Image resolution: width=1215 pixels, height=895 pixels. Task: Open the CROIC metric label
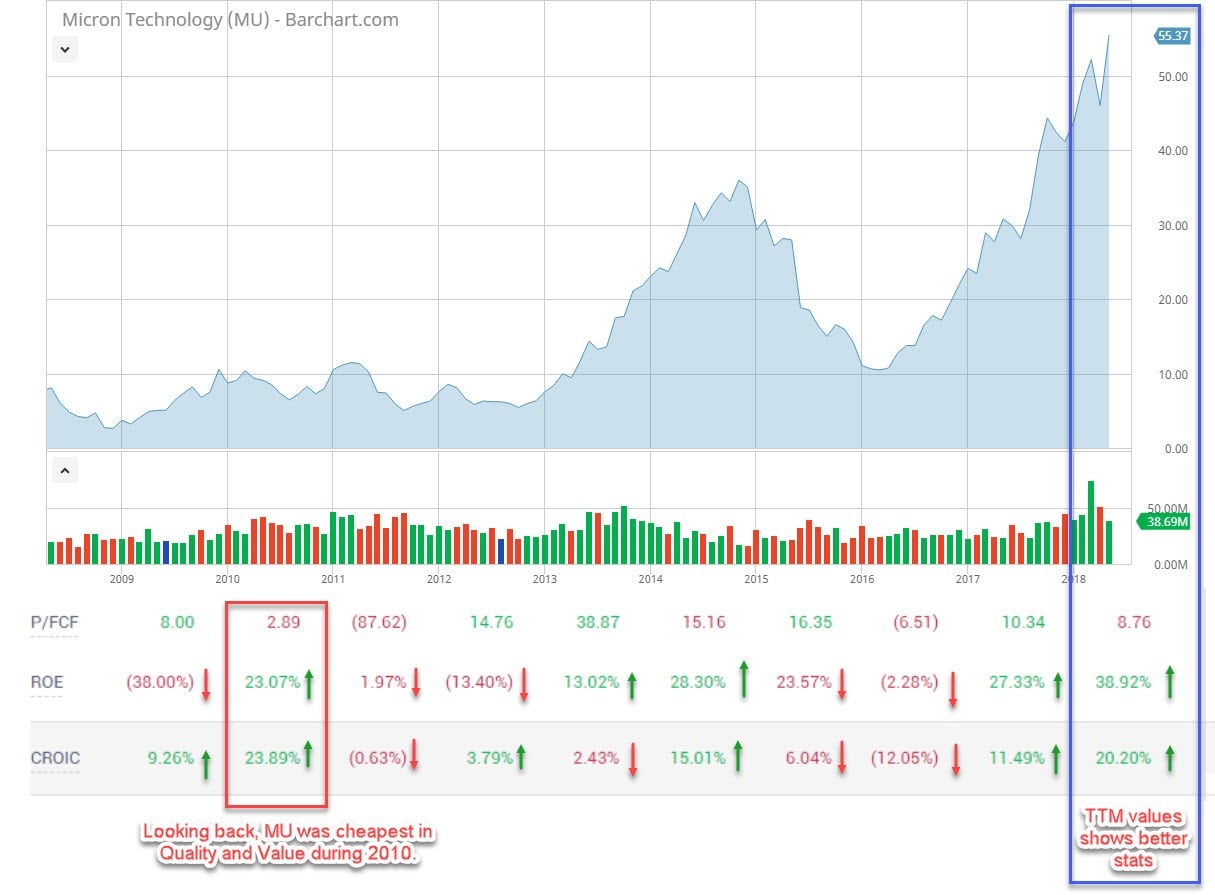point(54,757)
